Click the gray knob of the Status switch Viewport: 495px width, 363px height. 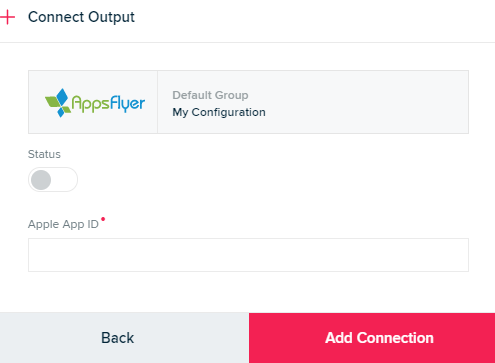(41, 180)
